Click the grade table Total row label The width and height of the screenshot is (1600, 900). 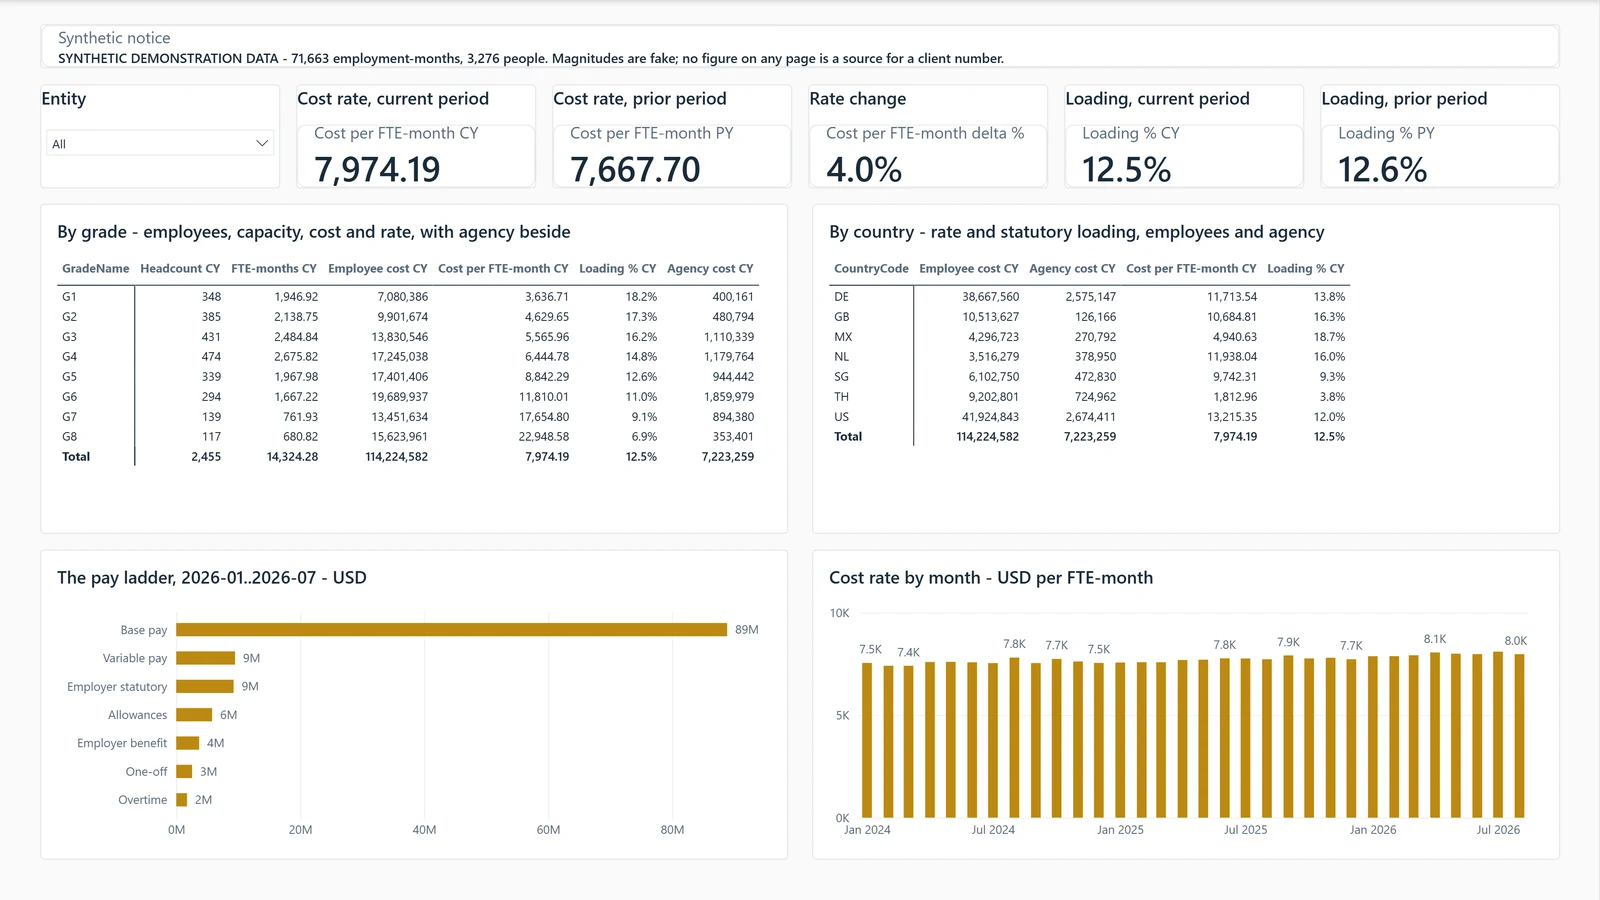pos(76,457)
